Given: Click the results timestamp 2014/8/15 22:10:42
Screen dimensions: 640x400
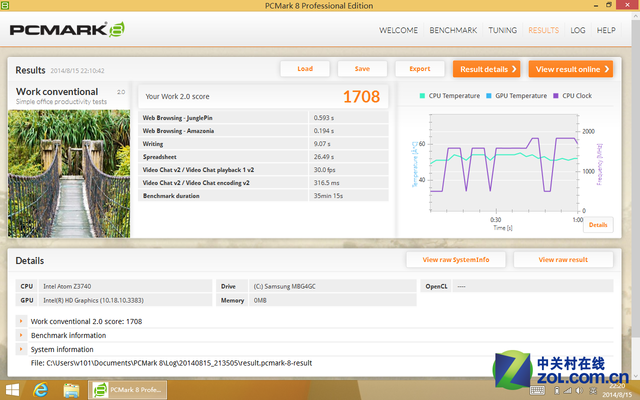Looking at the screenshot, I should [77, 71].
